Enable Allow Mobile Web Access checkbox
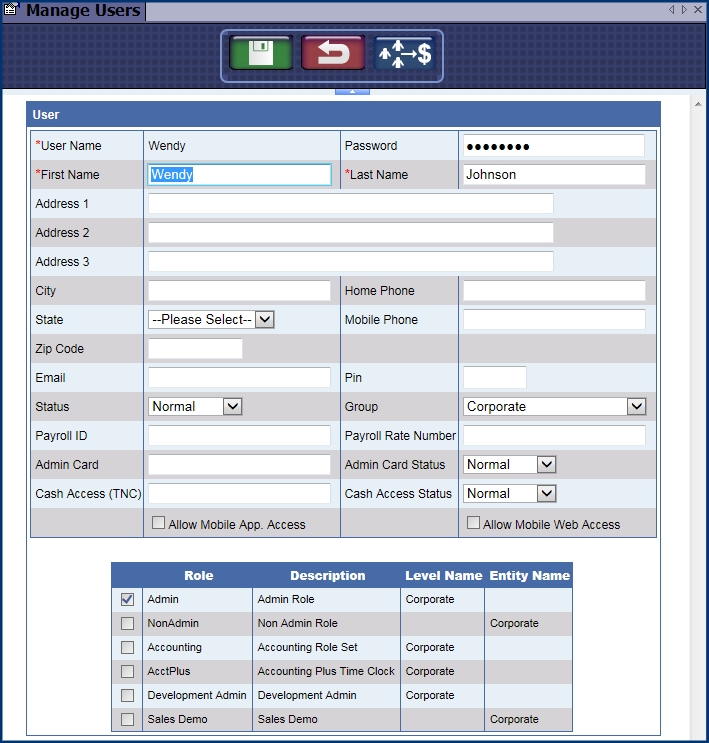Screen dimensions: 709x743 474,523
